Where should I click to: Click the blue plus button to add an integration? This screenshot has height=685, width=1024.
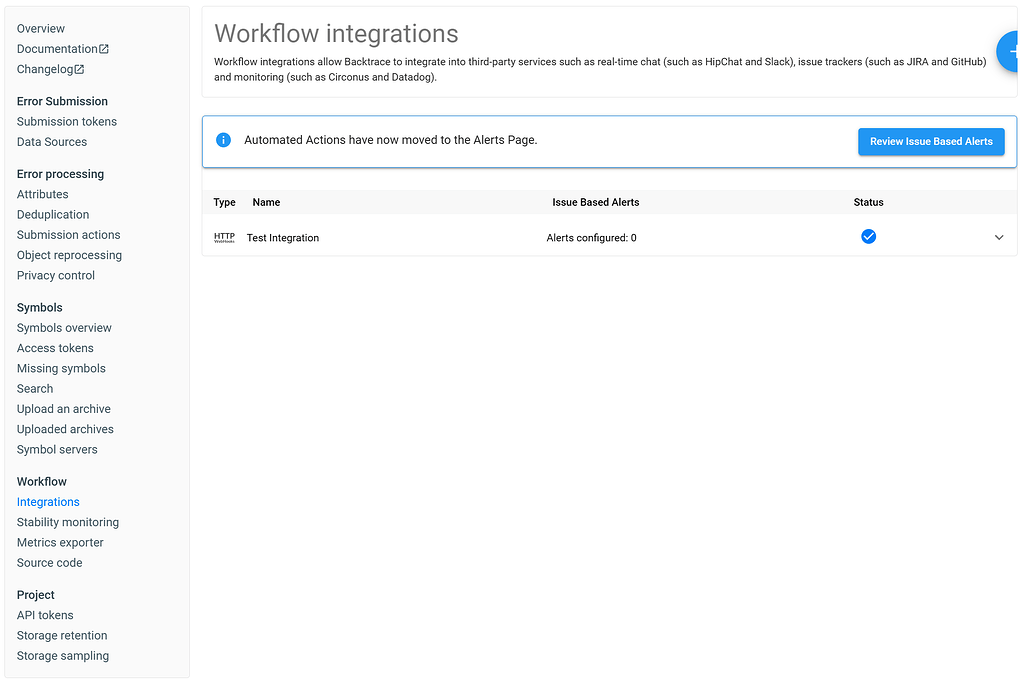pyautogui.click(x=1012, y=50)
